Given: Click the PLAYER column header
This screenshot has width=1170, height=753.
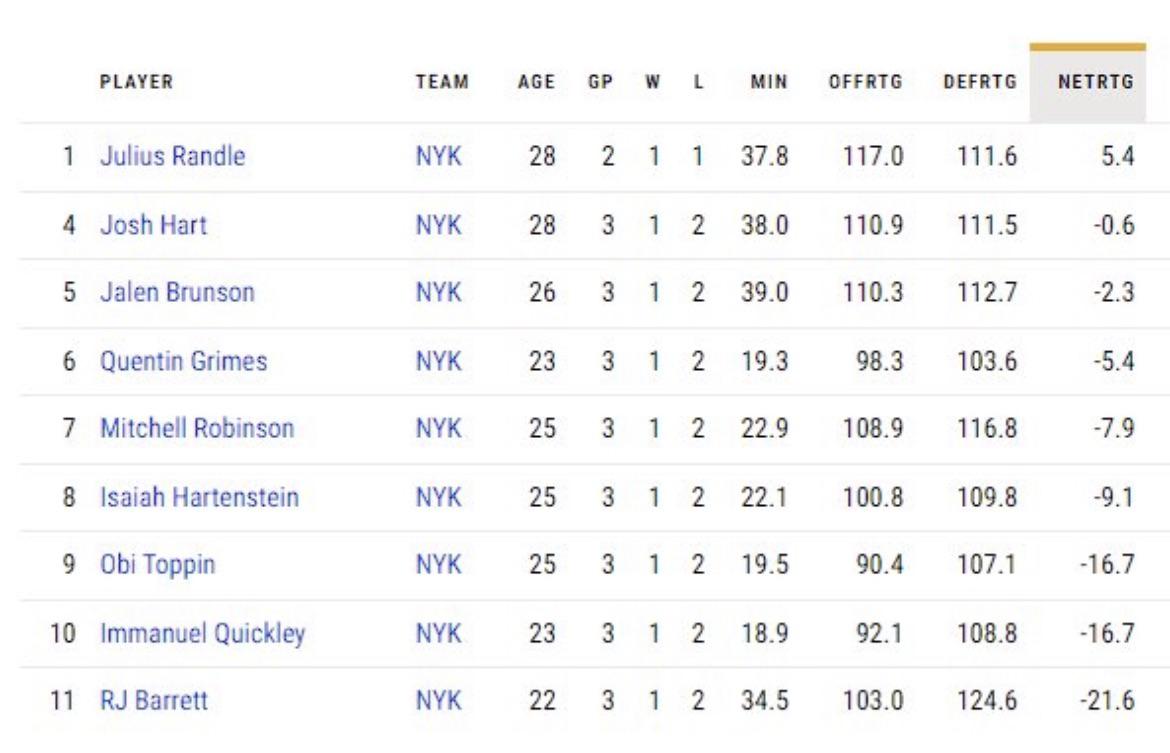Looking at the screenshot, I should click(x=136, y=84).
